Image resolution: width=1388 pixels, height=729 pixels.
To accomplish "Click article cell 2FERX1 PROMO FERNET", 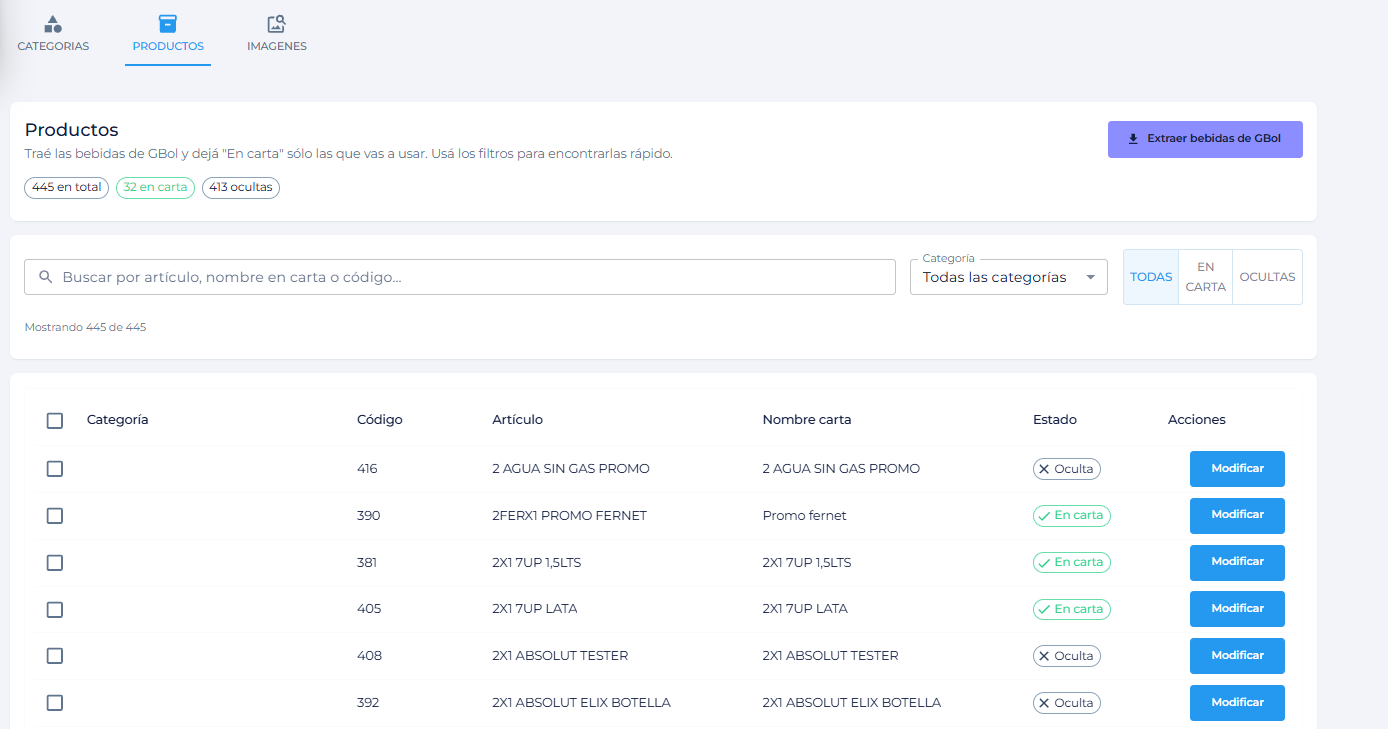I will click(570, 516).
